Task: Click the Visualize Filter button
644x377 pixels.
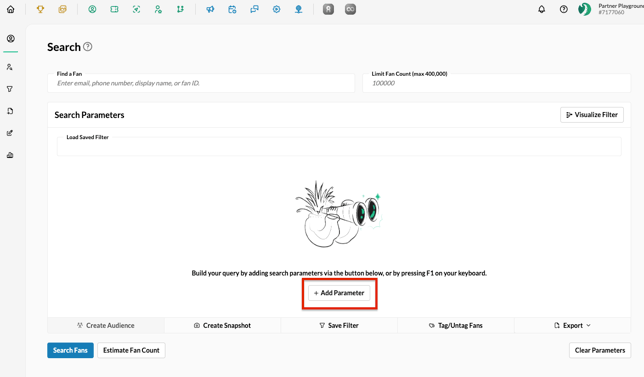Action: coord(592,115)
